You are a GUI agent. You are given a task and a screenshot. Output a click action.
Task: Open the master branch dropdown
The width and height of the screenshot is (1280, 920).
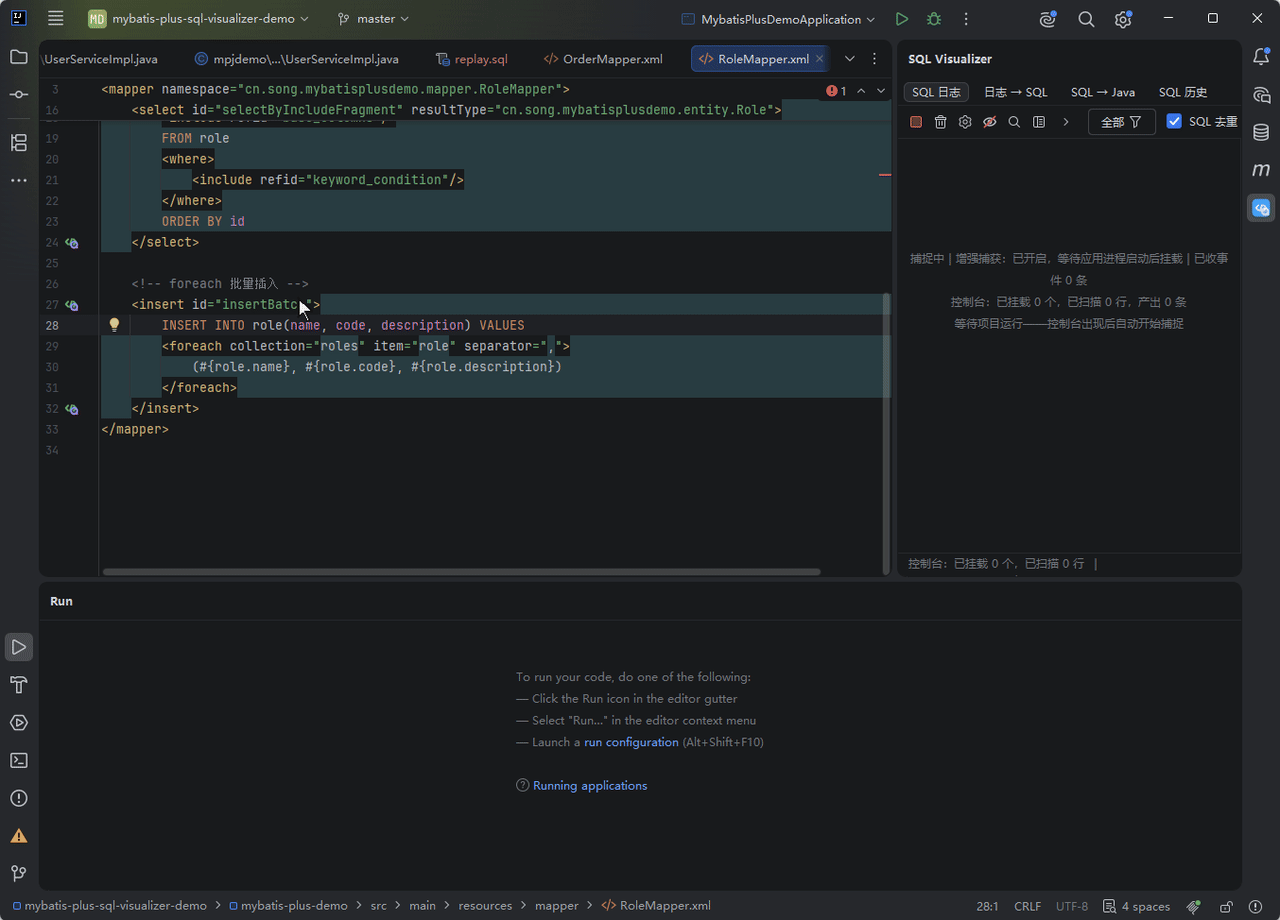point(373,19)
